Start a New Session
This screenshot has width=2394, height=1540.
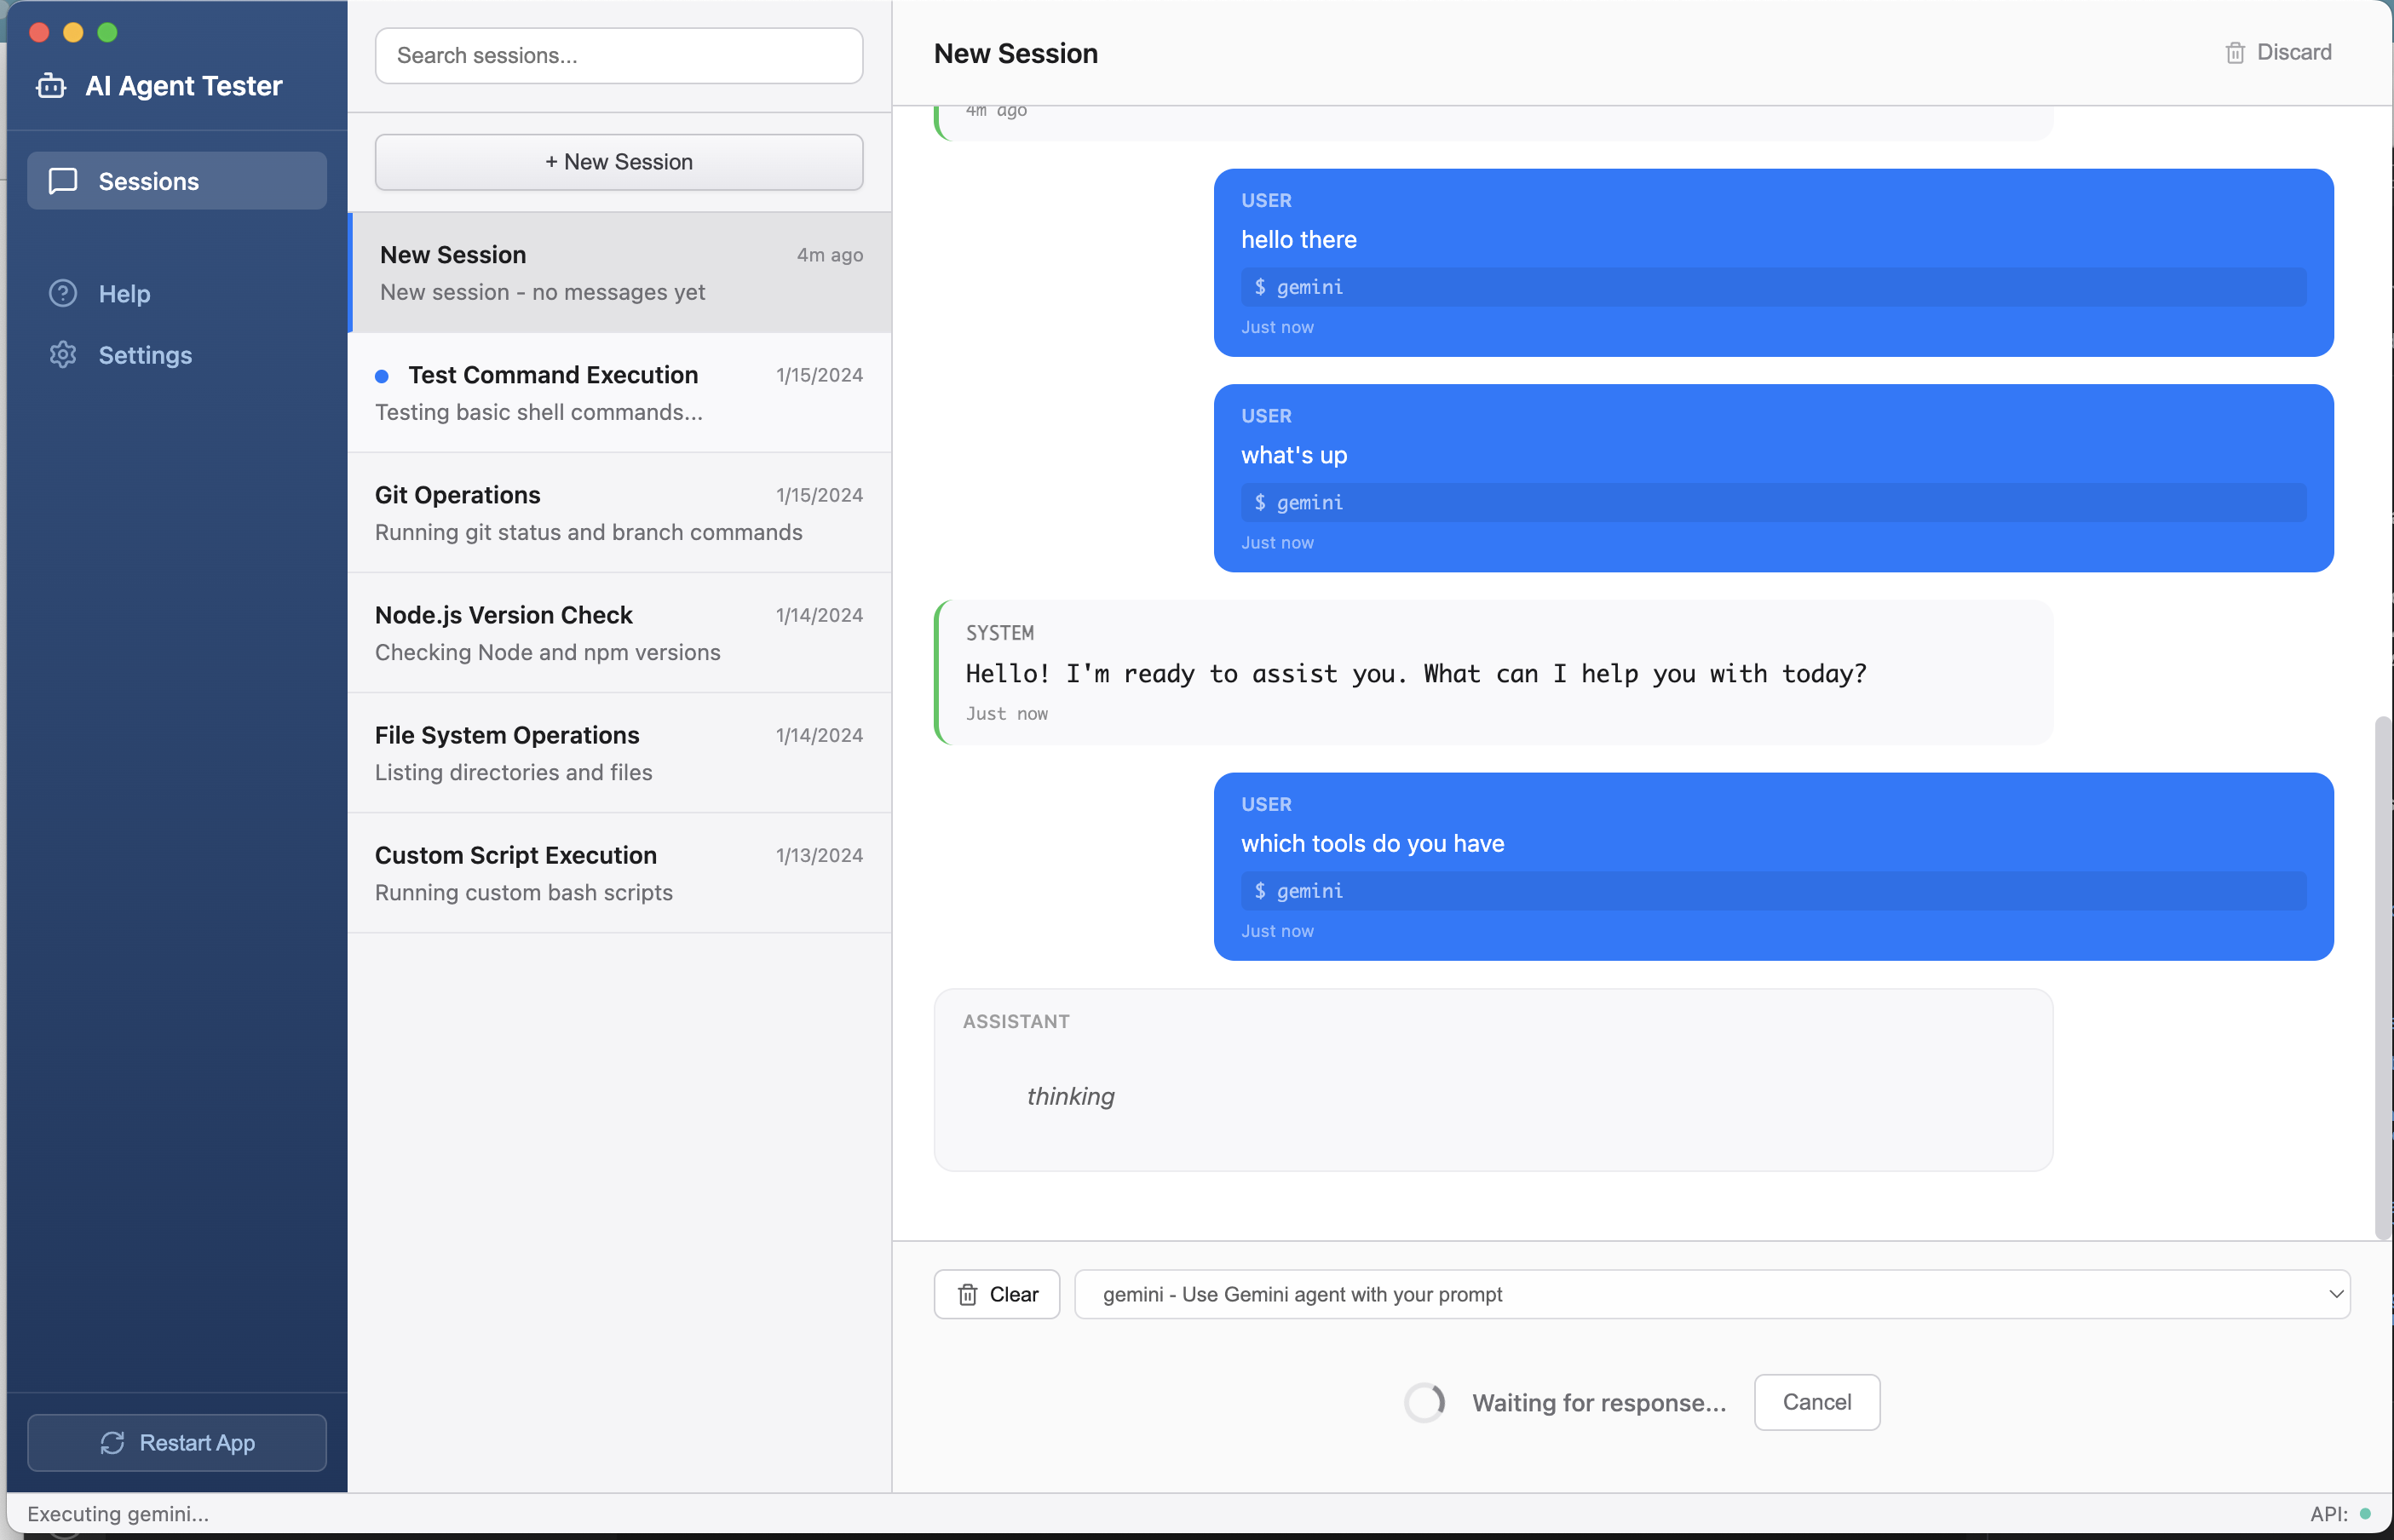click(618, 161)
